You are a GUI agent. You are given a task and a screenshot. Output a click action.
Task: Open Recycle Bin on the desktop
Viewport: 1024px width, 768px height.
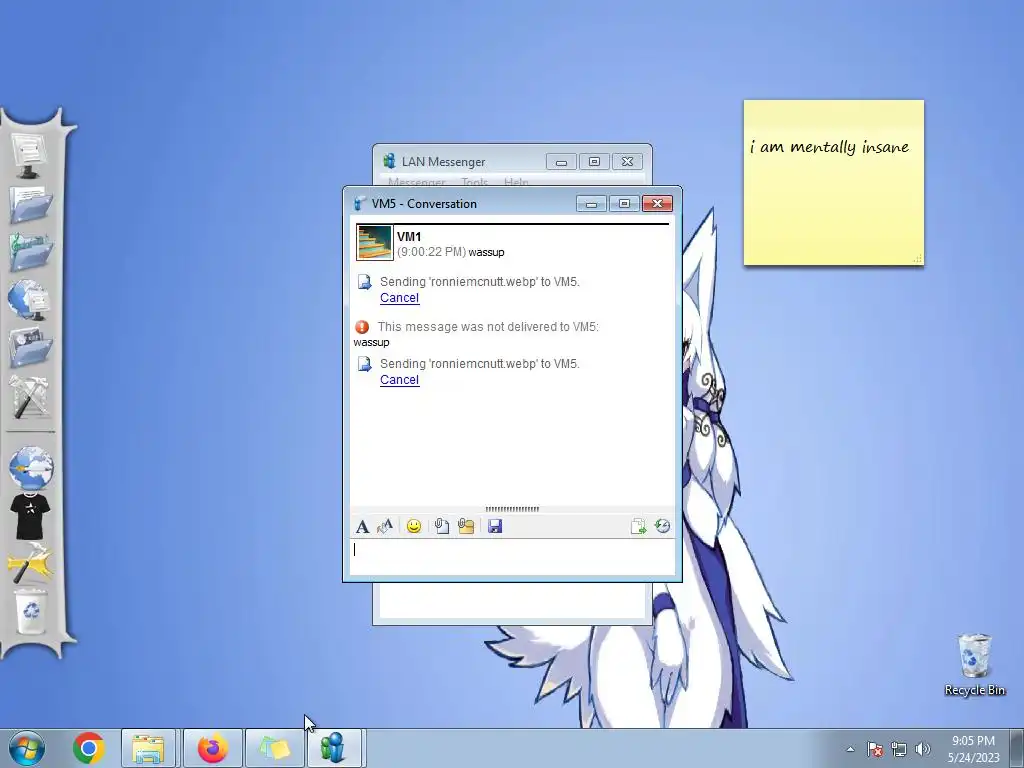point(974,664)
